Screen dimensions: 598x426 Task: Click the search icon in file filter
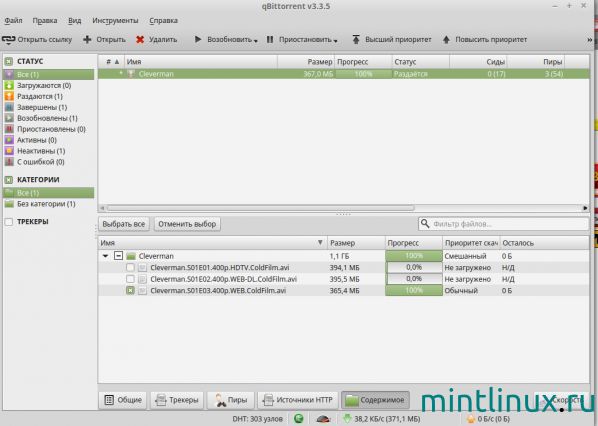(x=425, y=223)
